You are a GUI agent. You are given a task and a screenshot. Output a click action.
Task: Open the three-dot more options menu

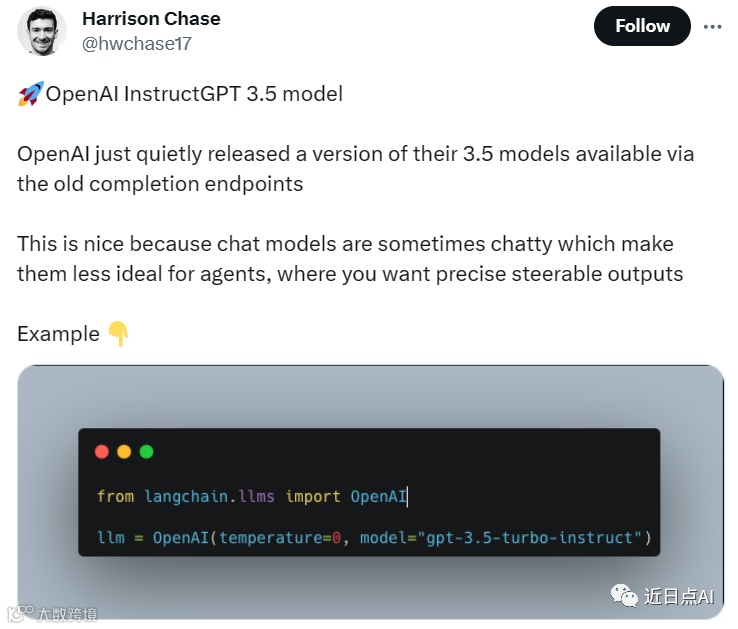coord(712,27)
